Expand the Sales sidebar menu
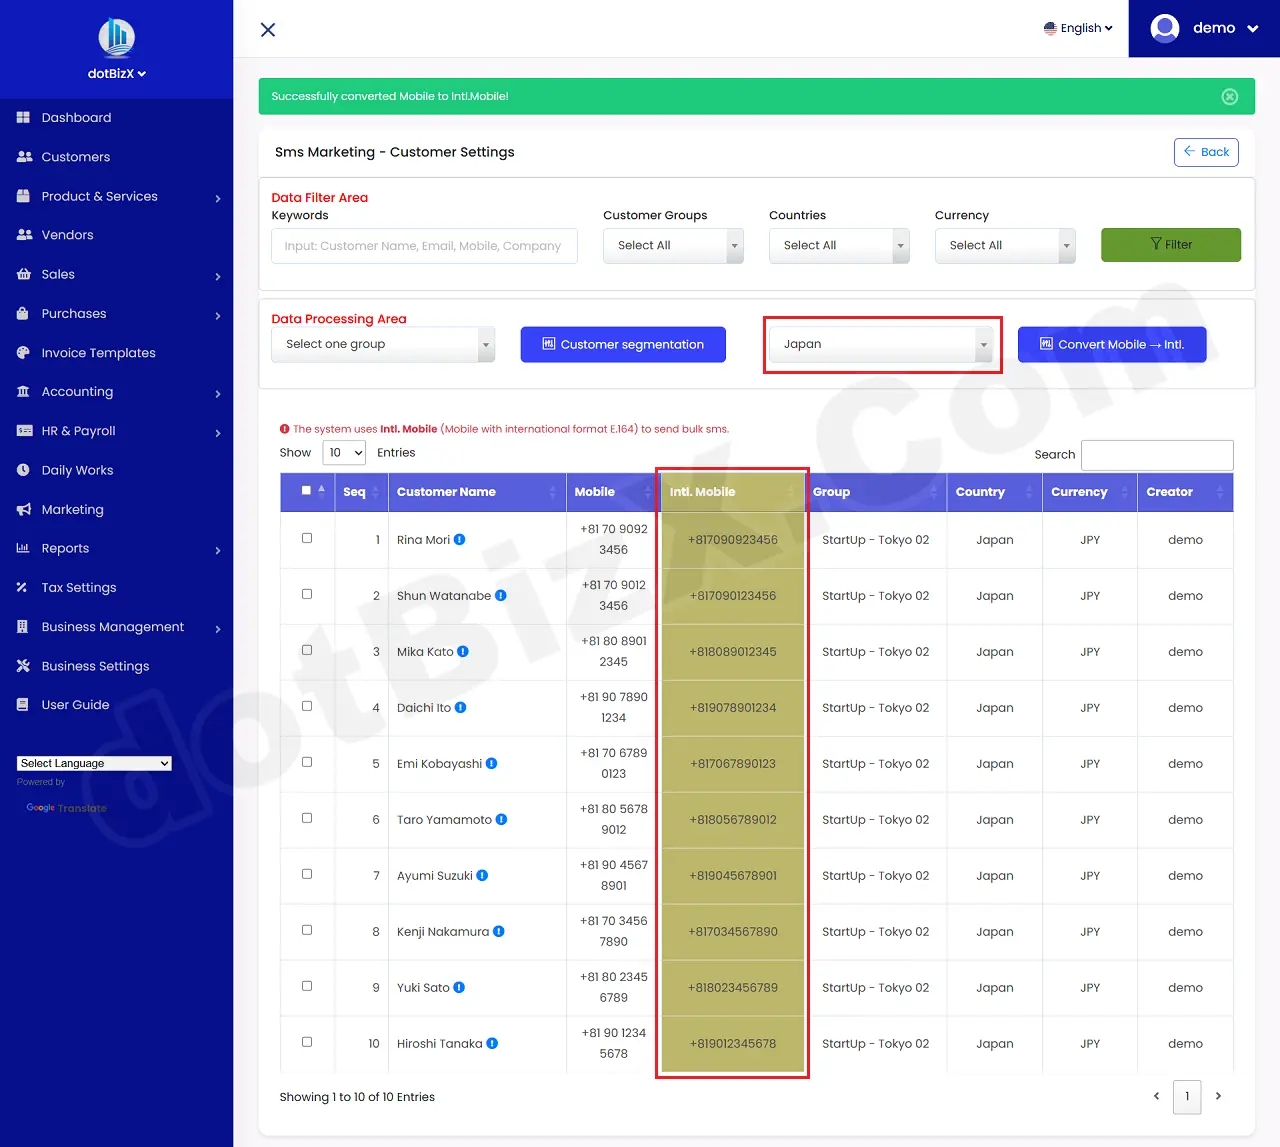The width and height of the screenshot is (1280, 1147). click(58, 275)
